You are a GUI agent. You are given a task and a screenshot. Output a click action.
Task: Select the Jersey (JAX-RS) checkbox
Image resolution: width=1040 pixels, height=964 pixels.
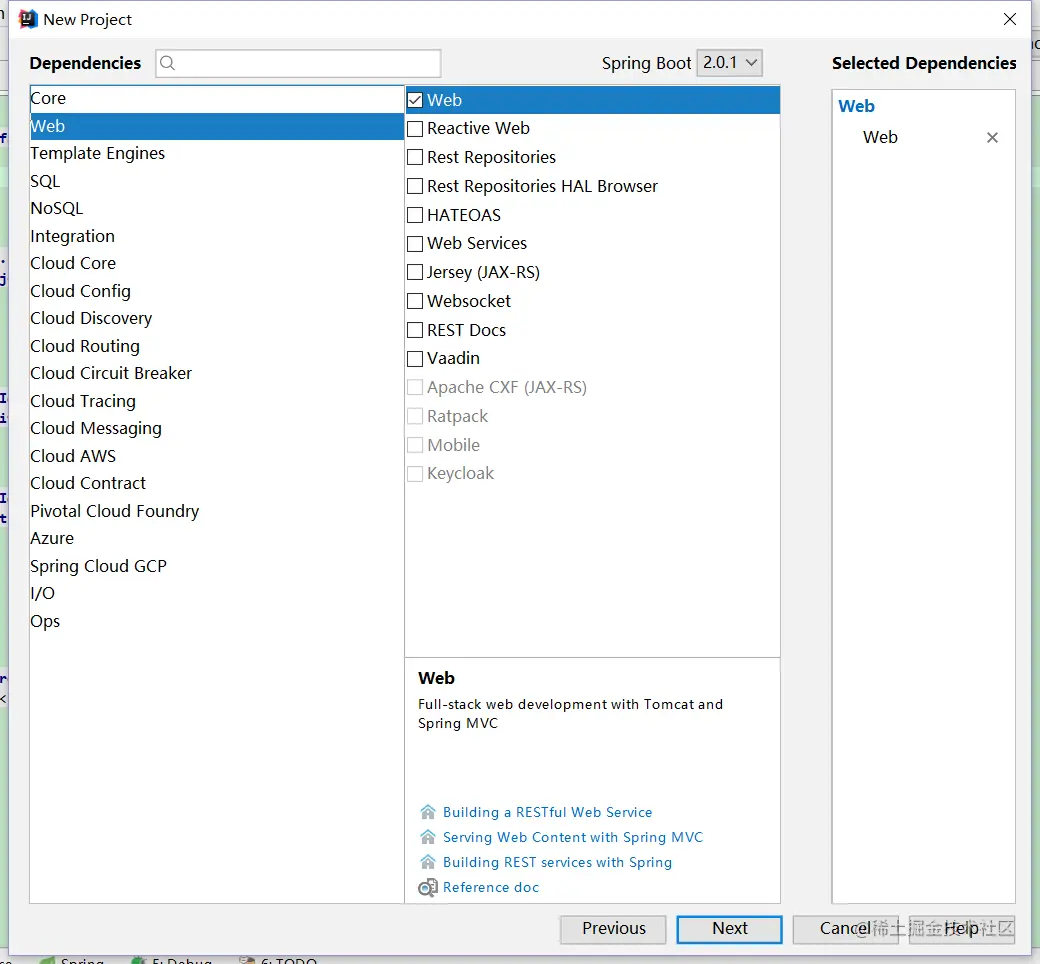click(415, 272)
